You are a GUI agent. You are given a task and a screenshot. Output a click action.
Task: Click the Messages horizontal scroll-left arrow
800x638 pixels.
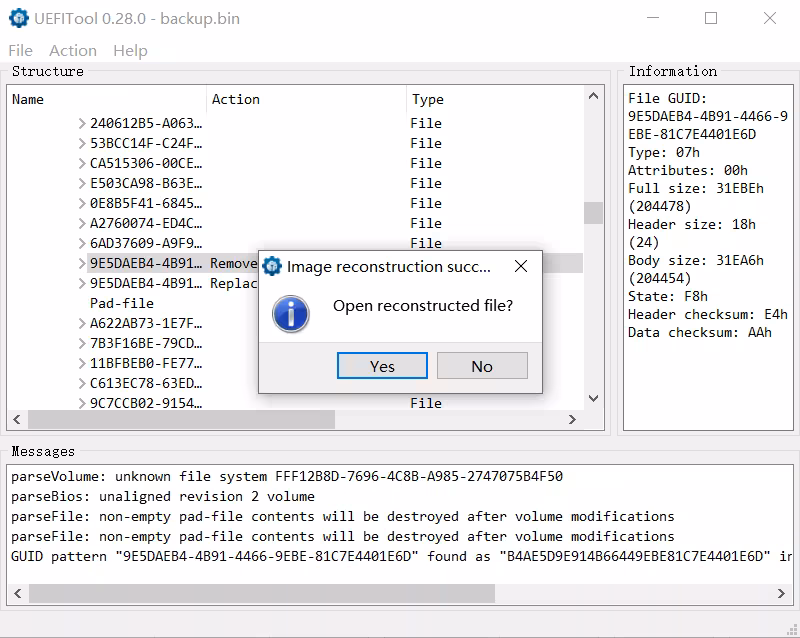click(18, 594)
